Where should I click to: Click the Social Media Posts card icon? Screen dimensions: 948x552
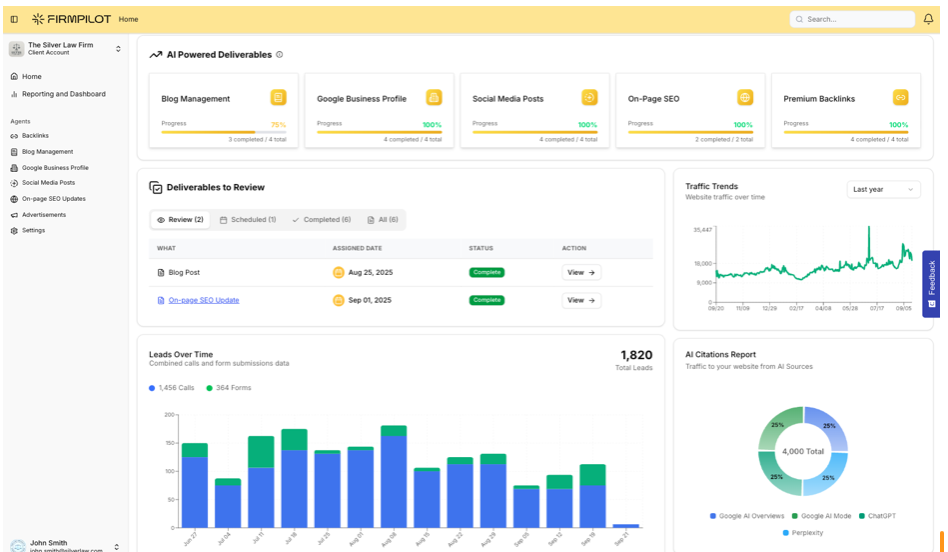[x=590, y=97]
